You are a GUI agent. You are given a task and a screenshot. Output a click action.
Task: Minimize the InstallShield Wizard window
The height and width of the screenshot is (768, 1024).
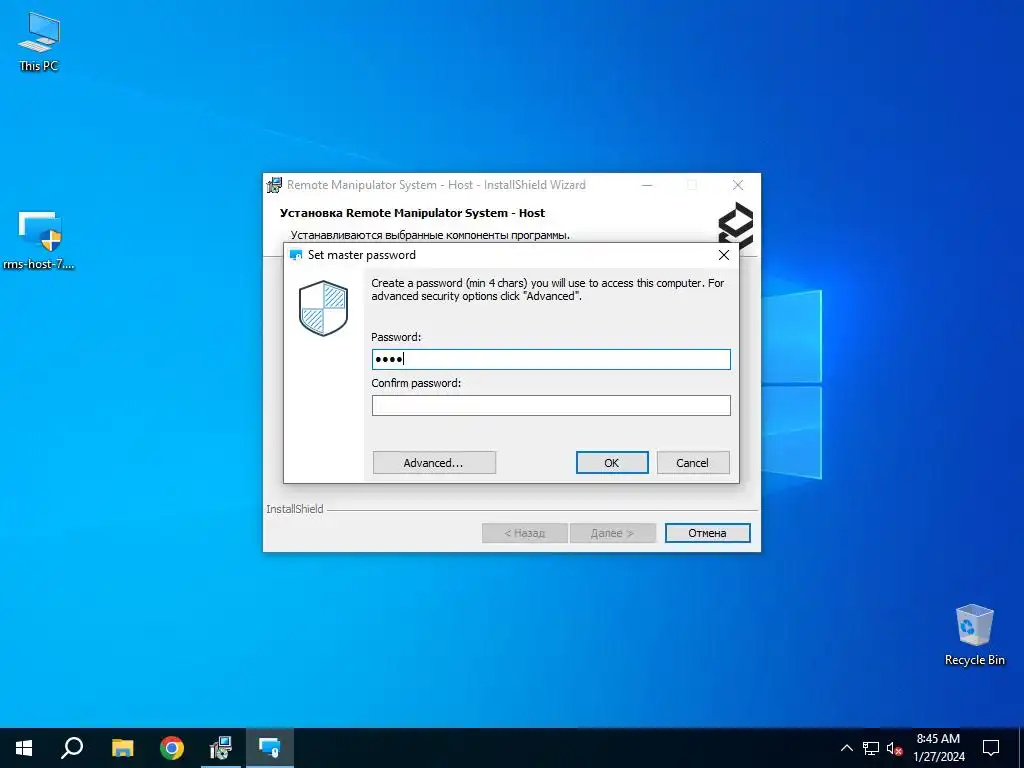point(647,185)
